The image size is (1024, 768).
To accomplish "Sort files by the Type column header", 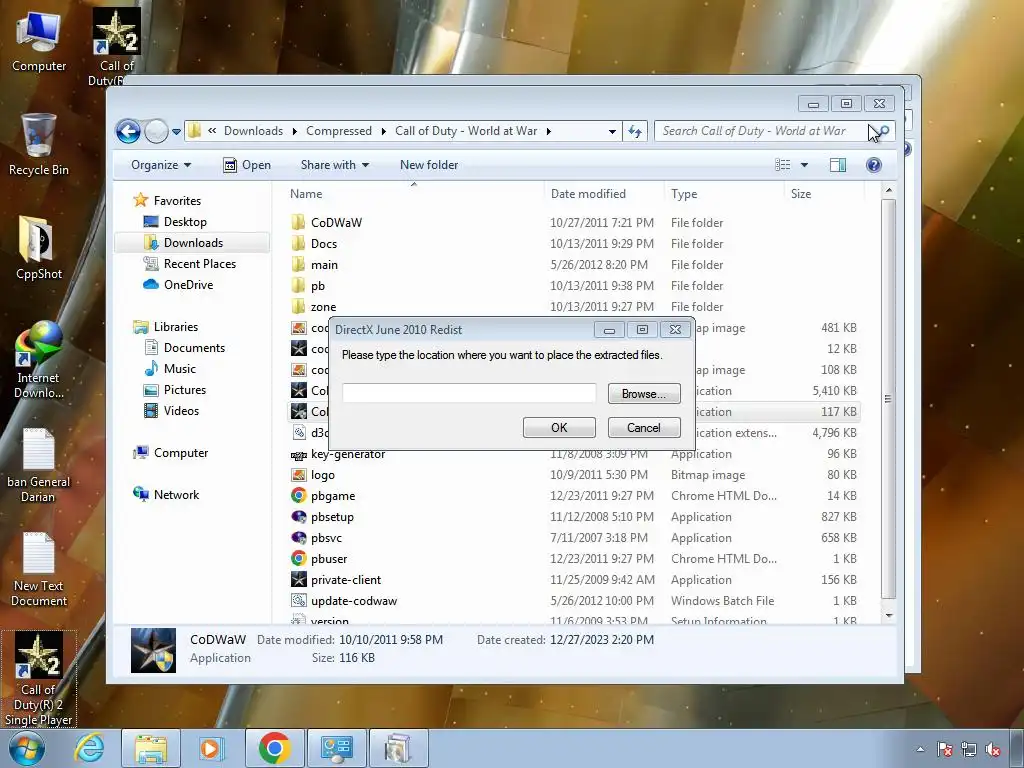I will coord(684,194).
